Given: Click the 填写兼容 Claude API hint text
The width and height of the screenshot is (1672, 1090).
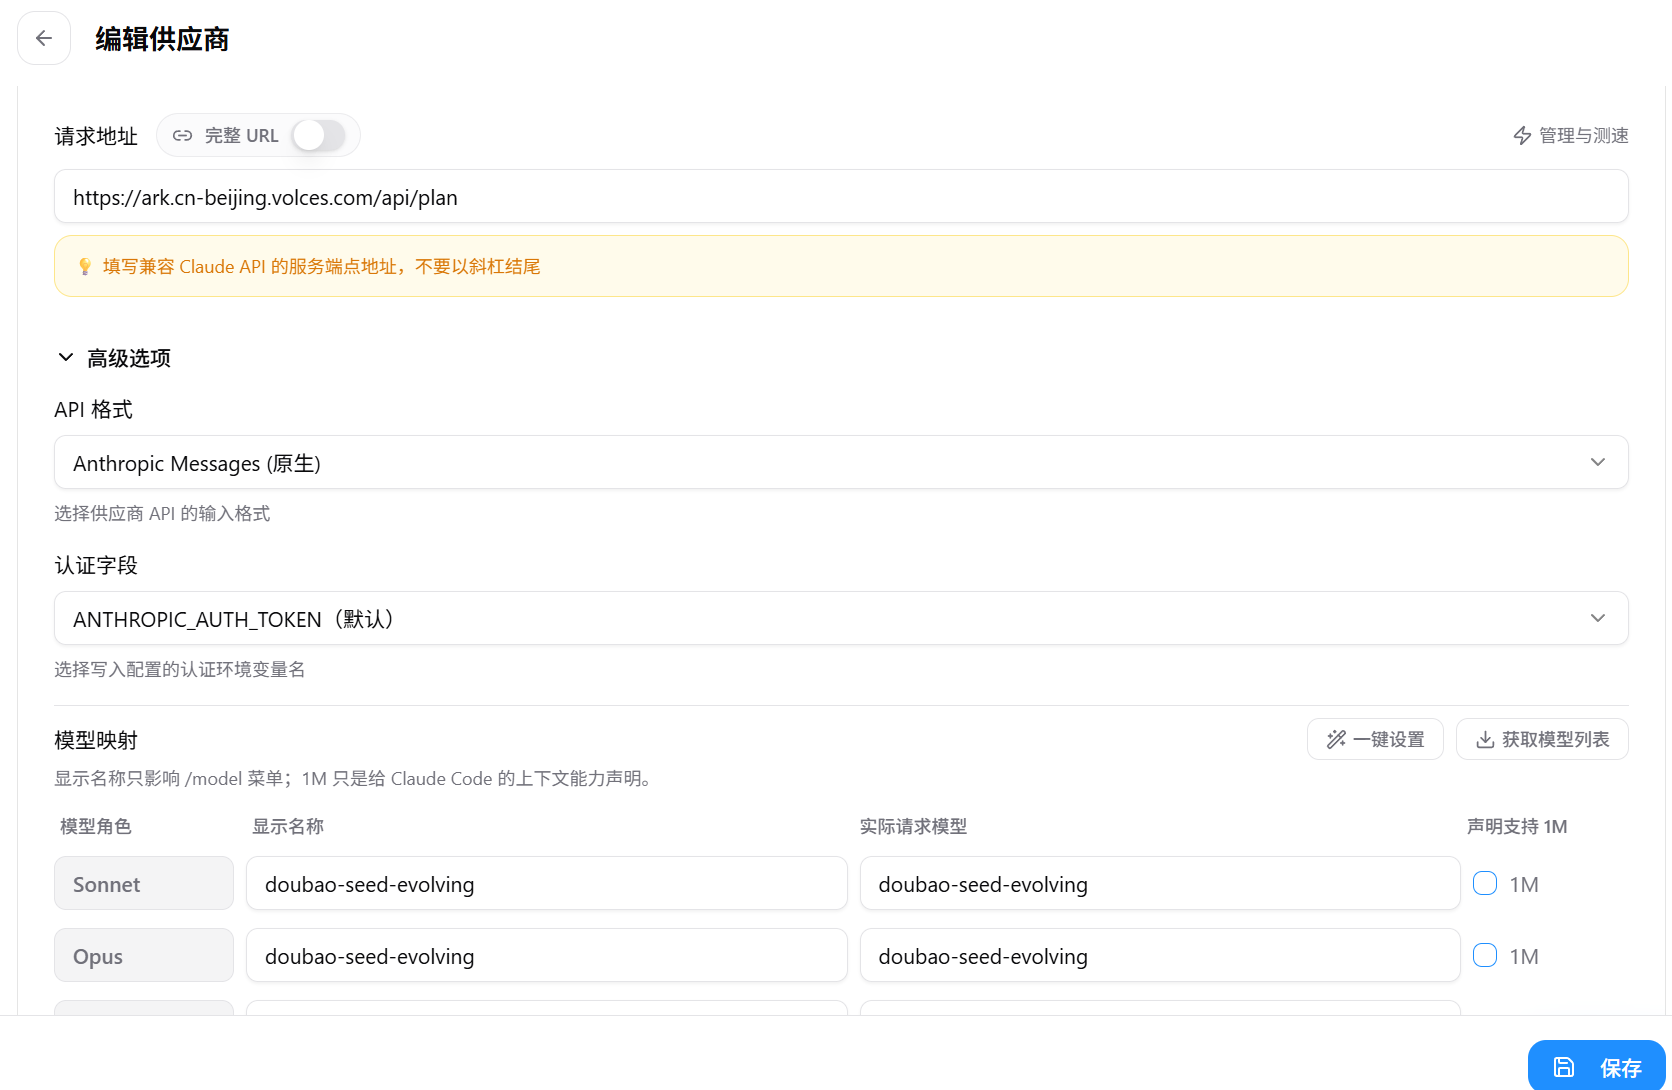Looking at the screenshot, I should 321,266.
